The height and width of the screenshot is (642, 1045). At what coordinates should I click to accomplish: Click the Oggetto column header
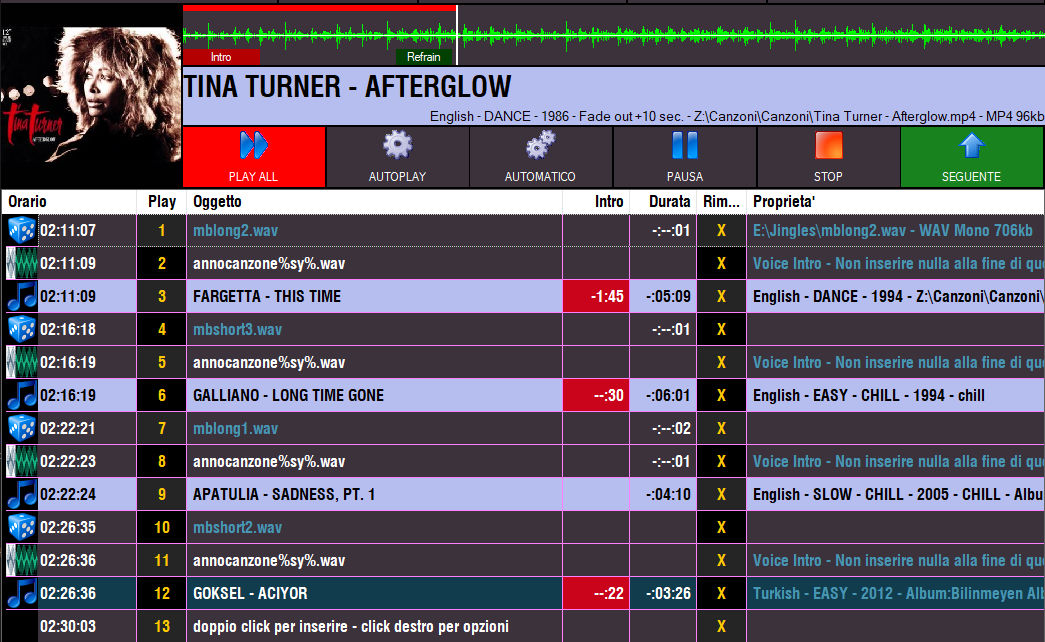pyautogui.click(x=375, y=201)
